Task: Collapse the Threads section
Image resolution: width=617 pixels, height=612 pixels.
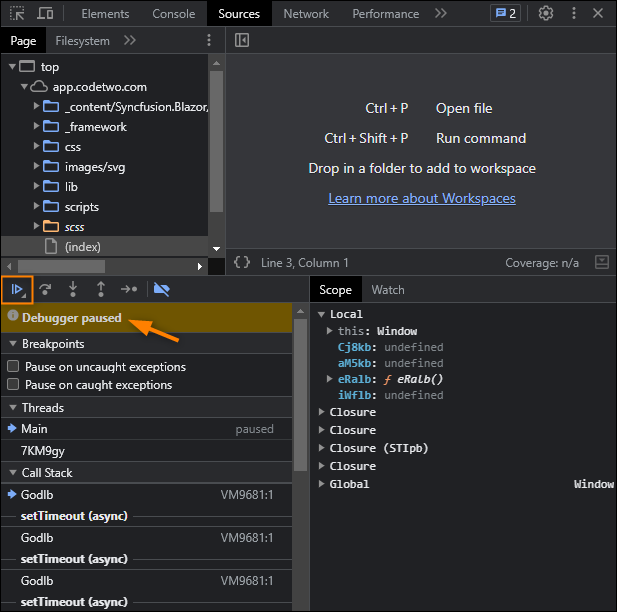Action: tap(13, 408)
